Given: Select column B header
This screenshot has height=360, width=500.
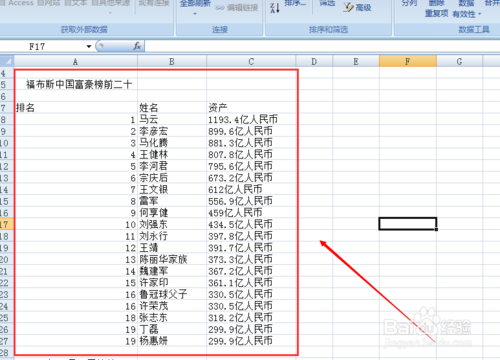Looking at the screenshot, I should click(x=172, y=61).
